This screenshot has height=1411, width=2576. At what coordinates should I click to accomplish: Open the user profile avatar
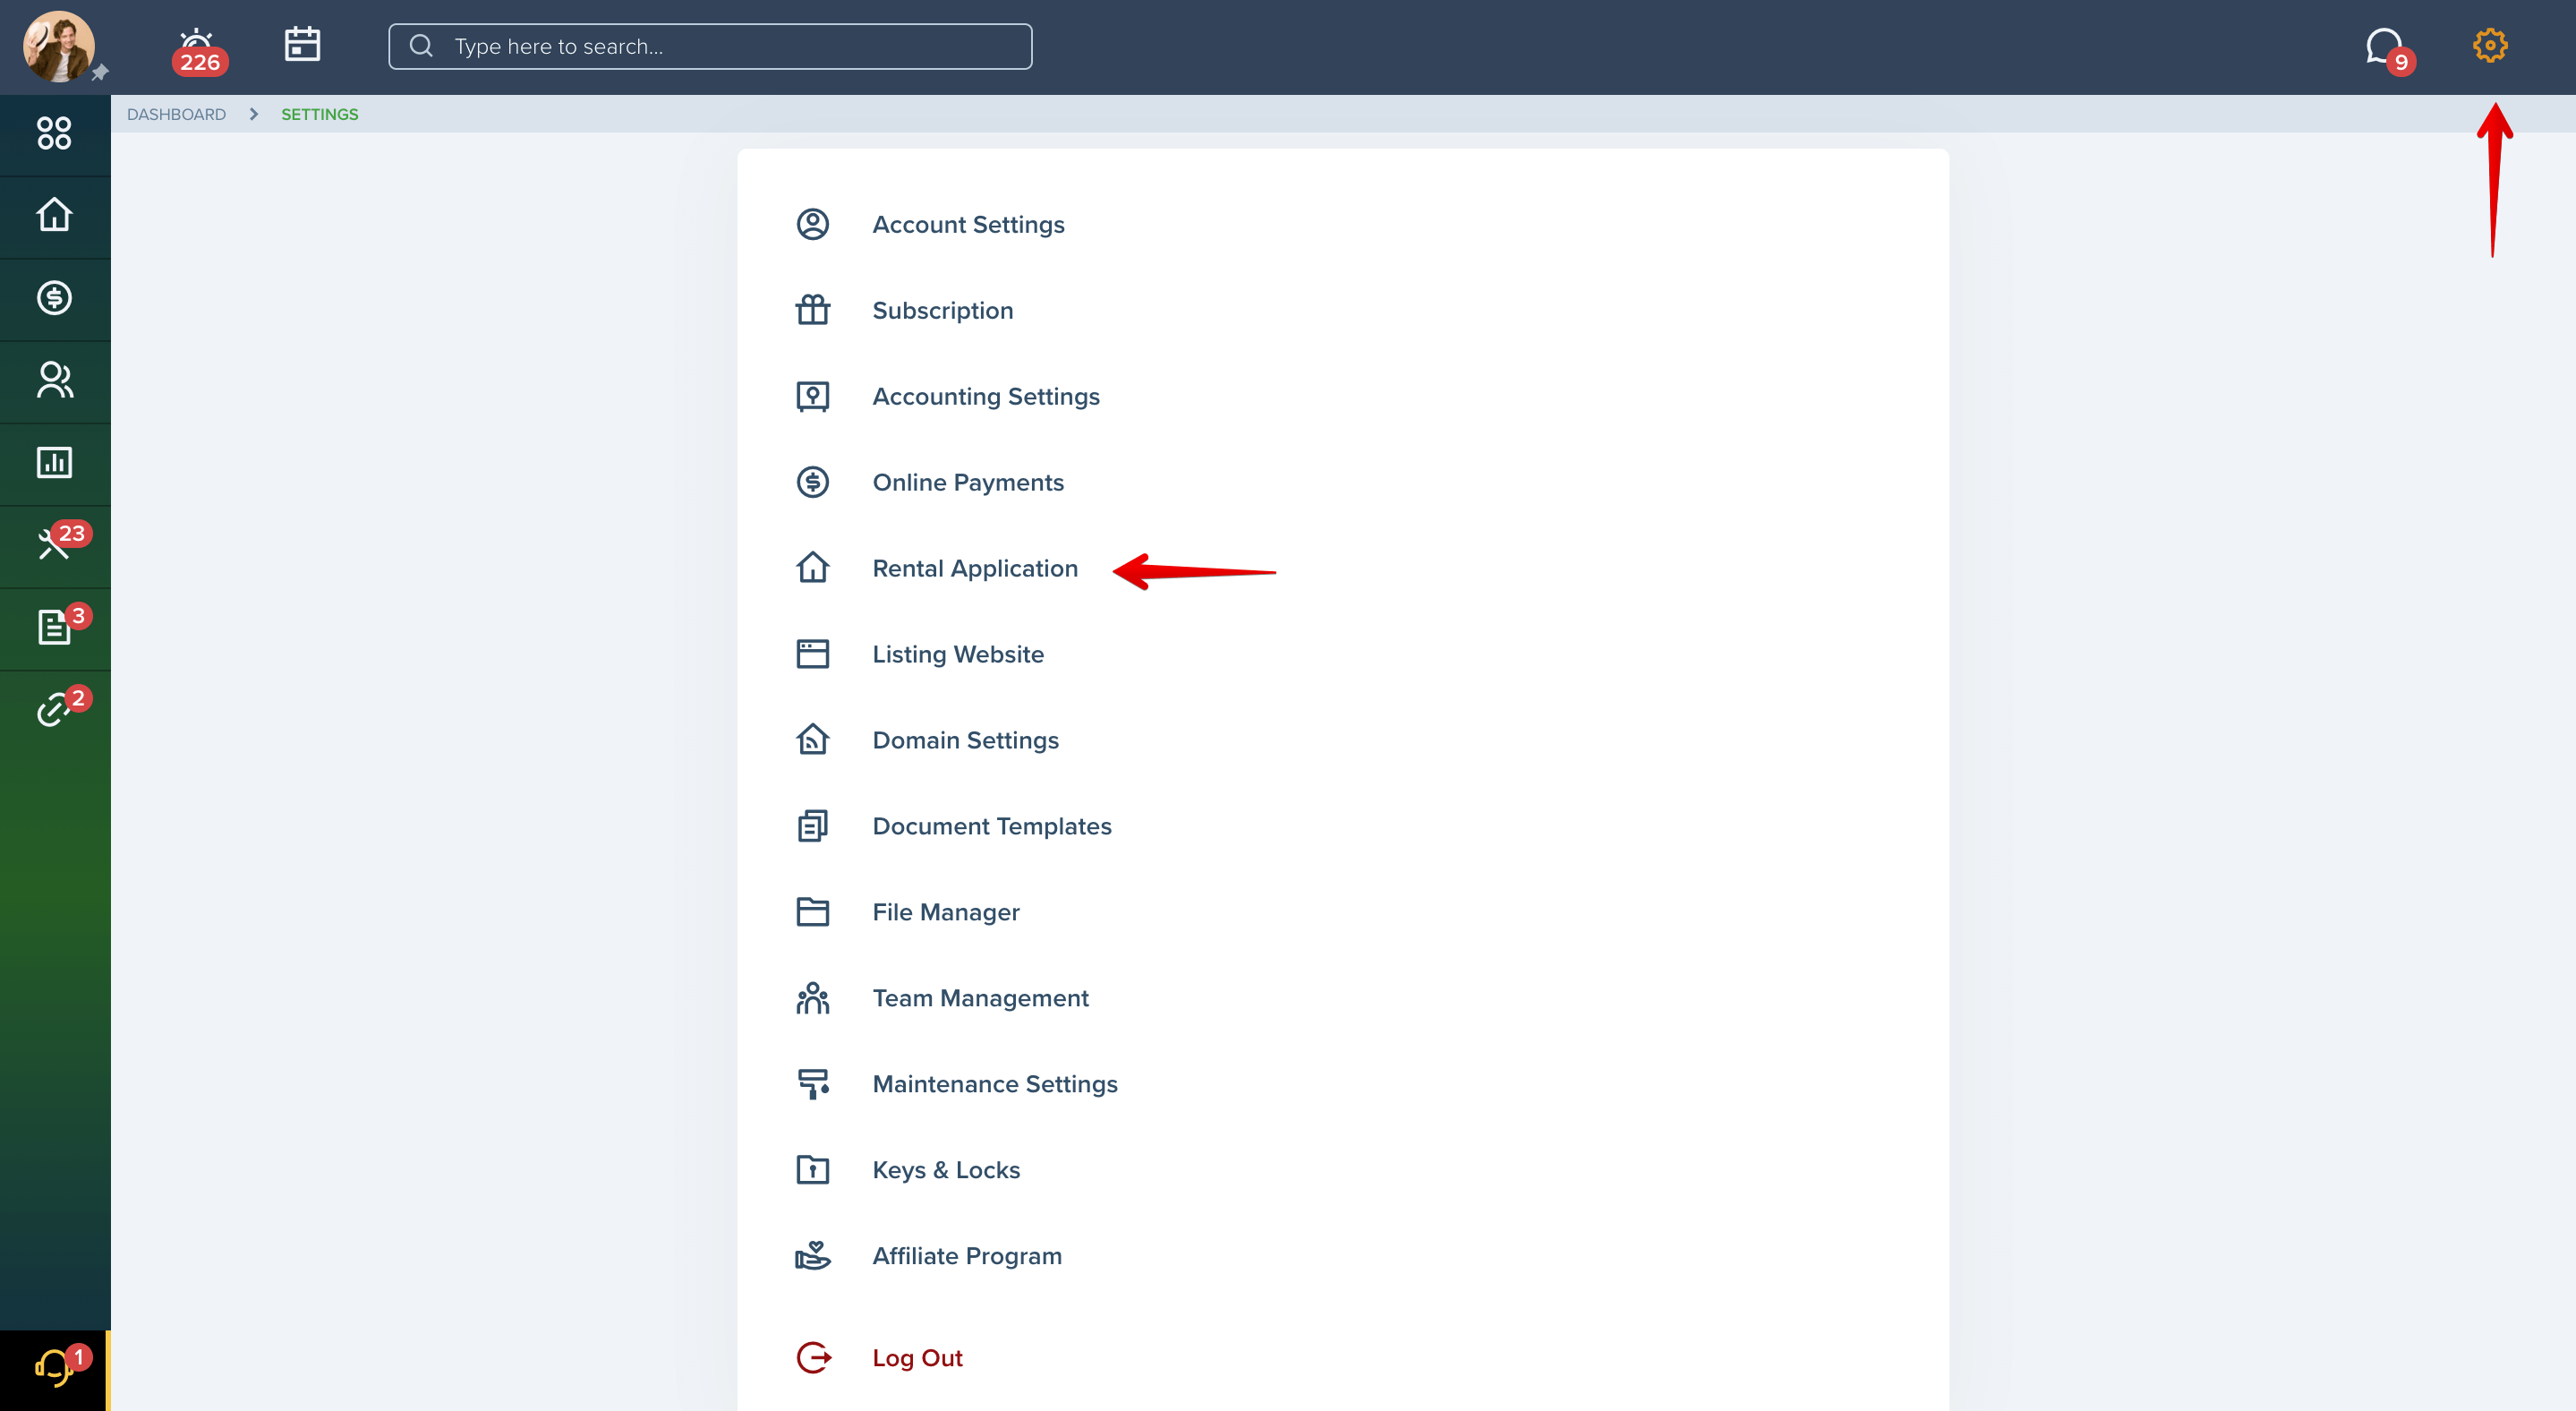59,46
